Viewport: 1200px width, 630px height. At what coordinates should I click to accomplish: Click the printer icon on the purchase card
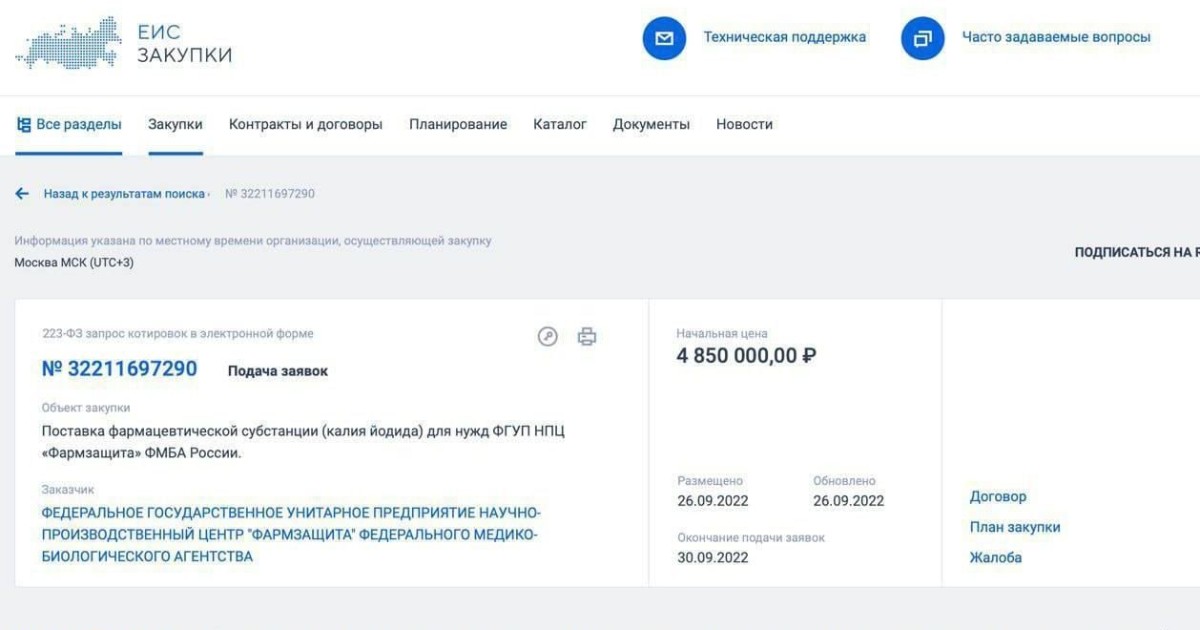click(587, 337)
